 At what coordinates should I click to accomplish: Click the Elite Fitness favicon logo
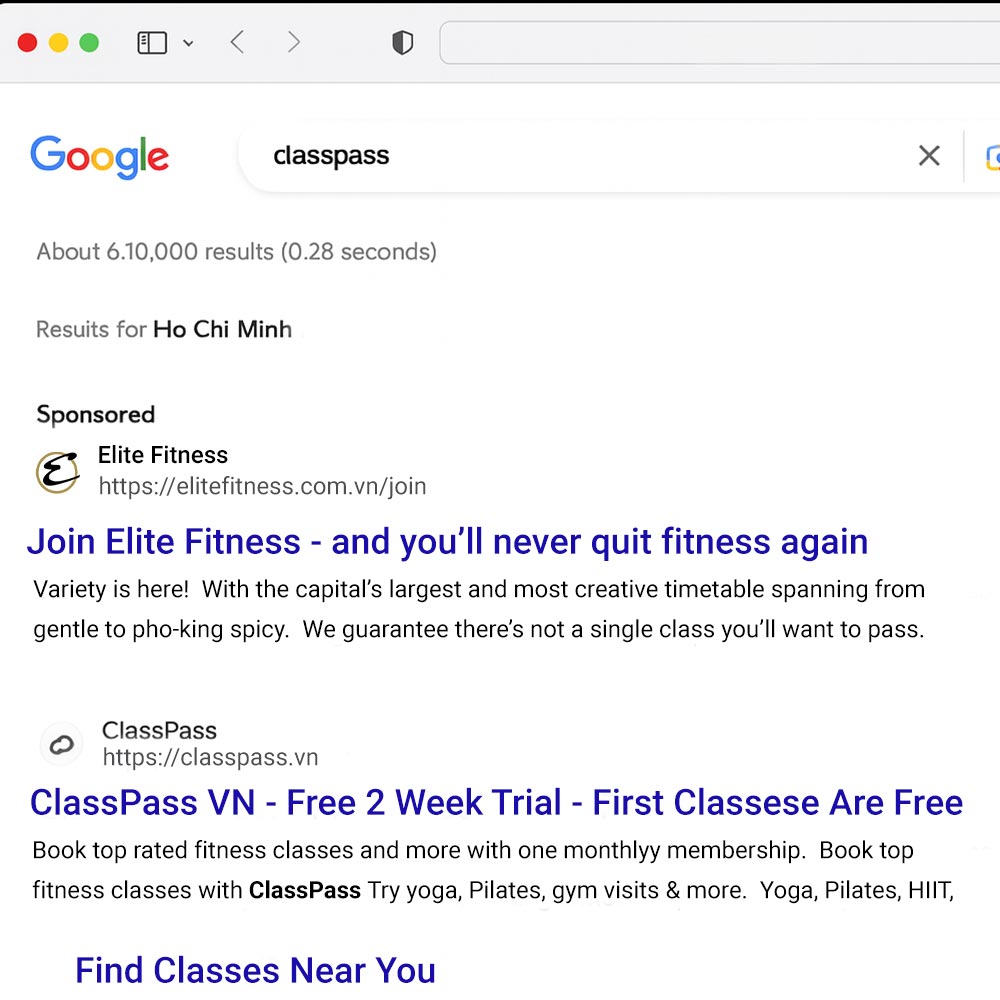click(58, 472)
